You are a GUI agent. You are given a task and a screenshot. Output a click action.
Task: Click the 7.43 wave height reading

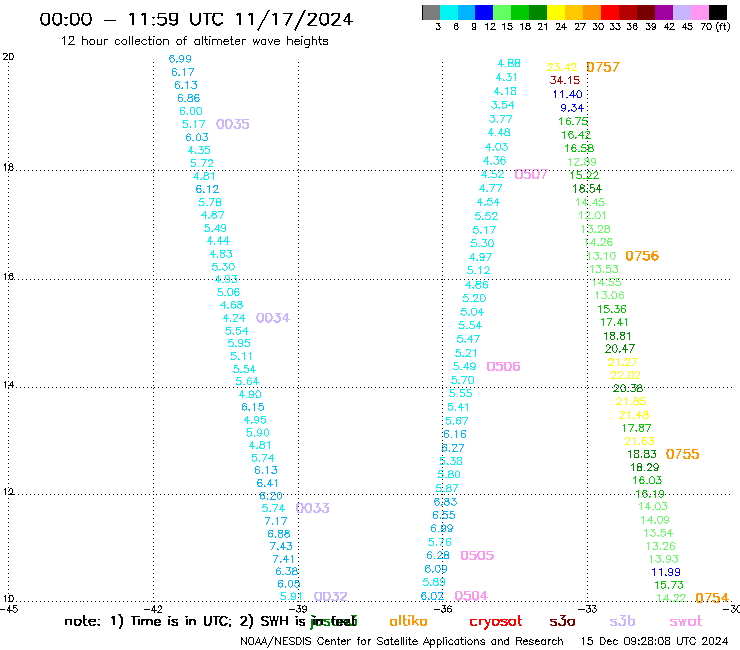point(281,546)
